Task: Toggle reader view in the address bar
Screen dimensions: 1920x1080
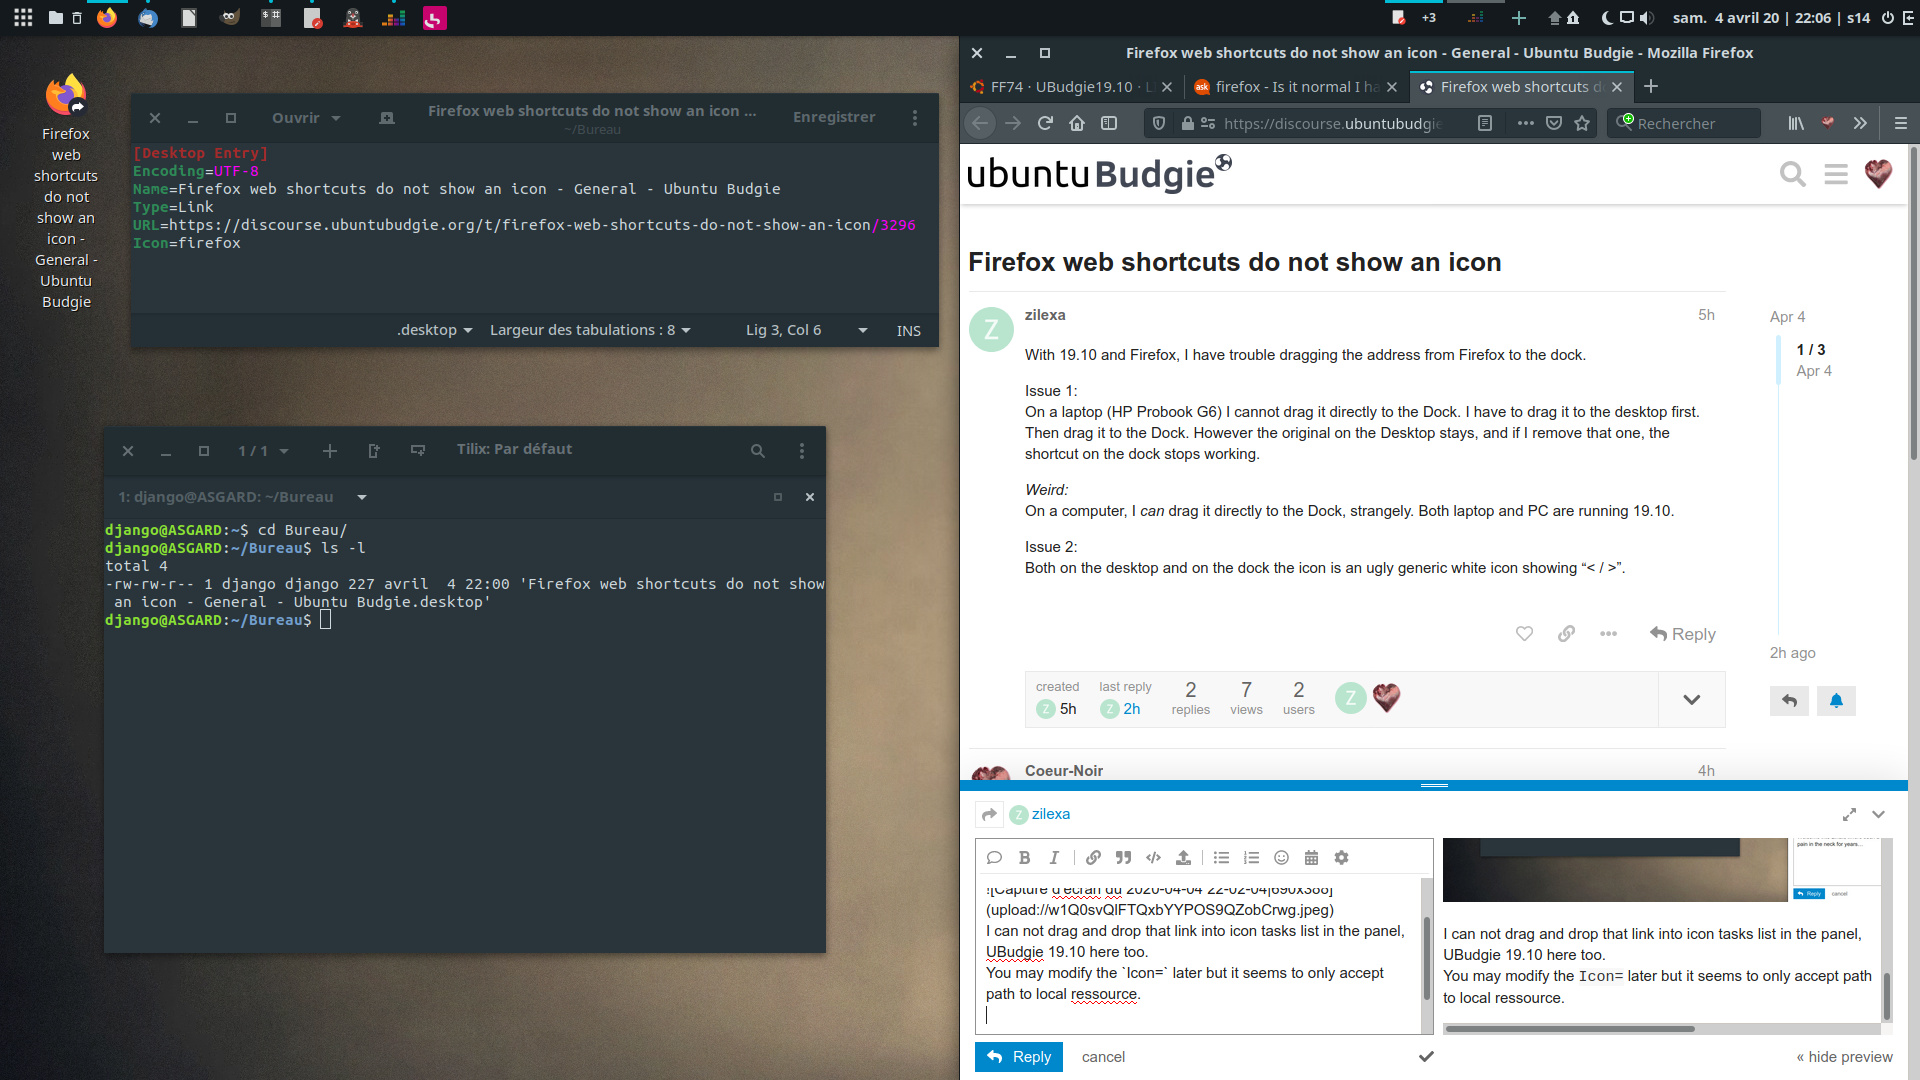Action: [1485, 123]
